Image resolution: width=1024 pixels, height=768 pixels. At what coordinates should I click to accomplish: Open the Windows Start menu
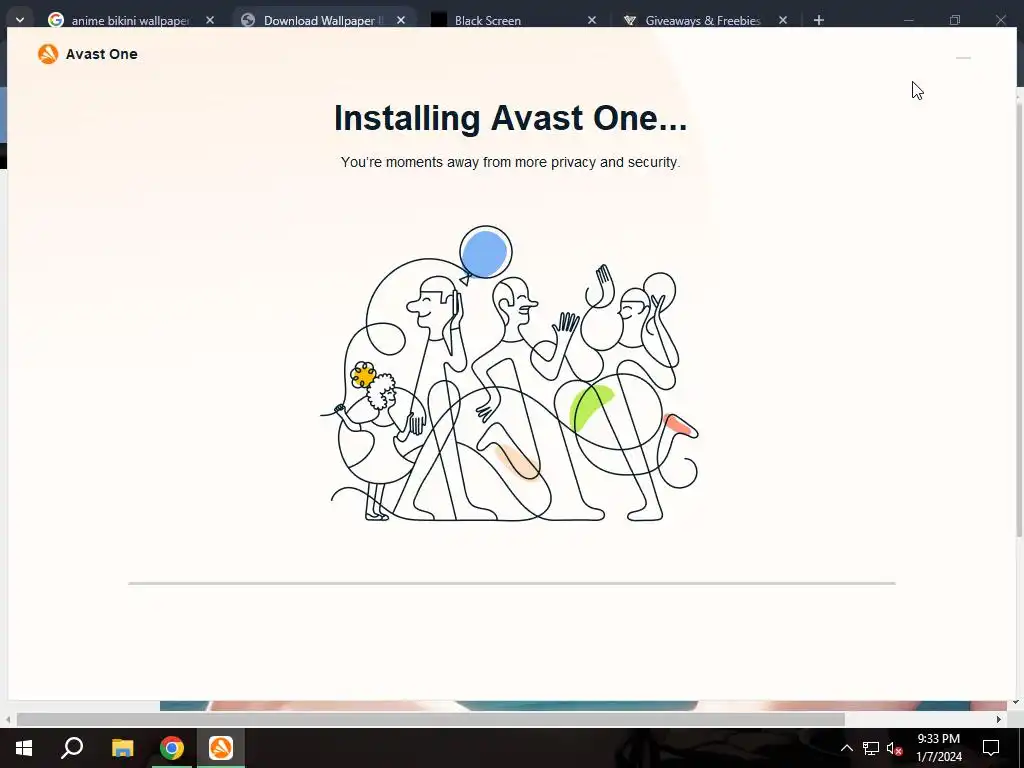pyautogui.click(x=24, y=748)
